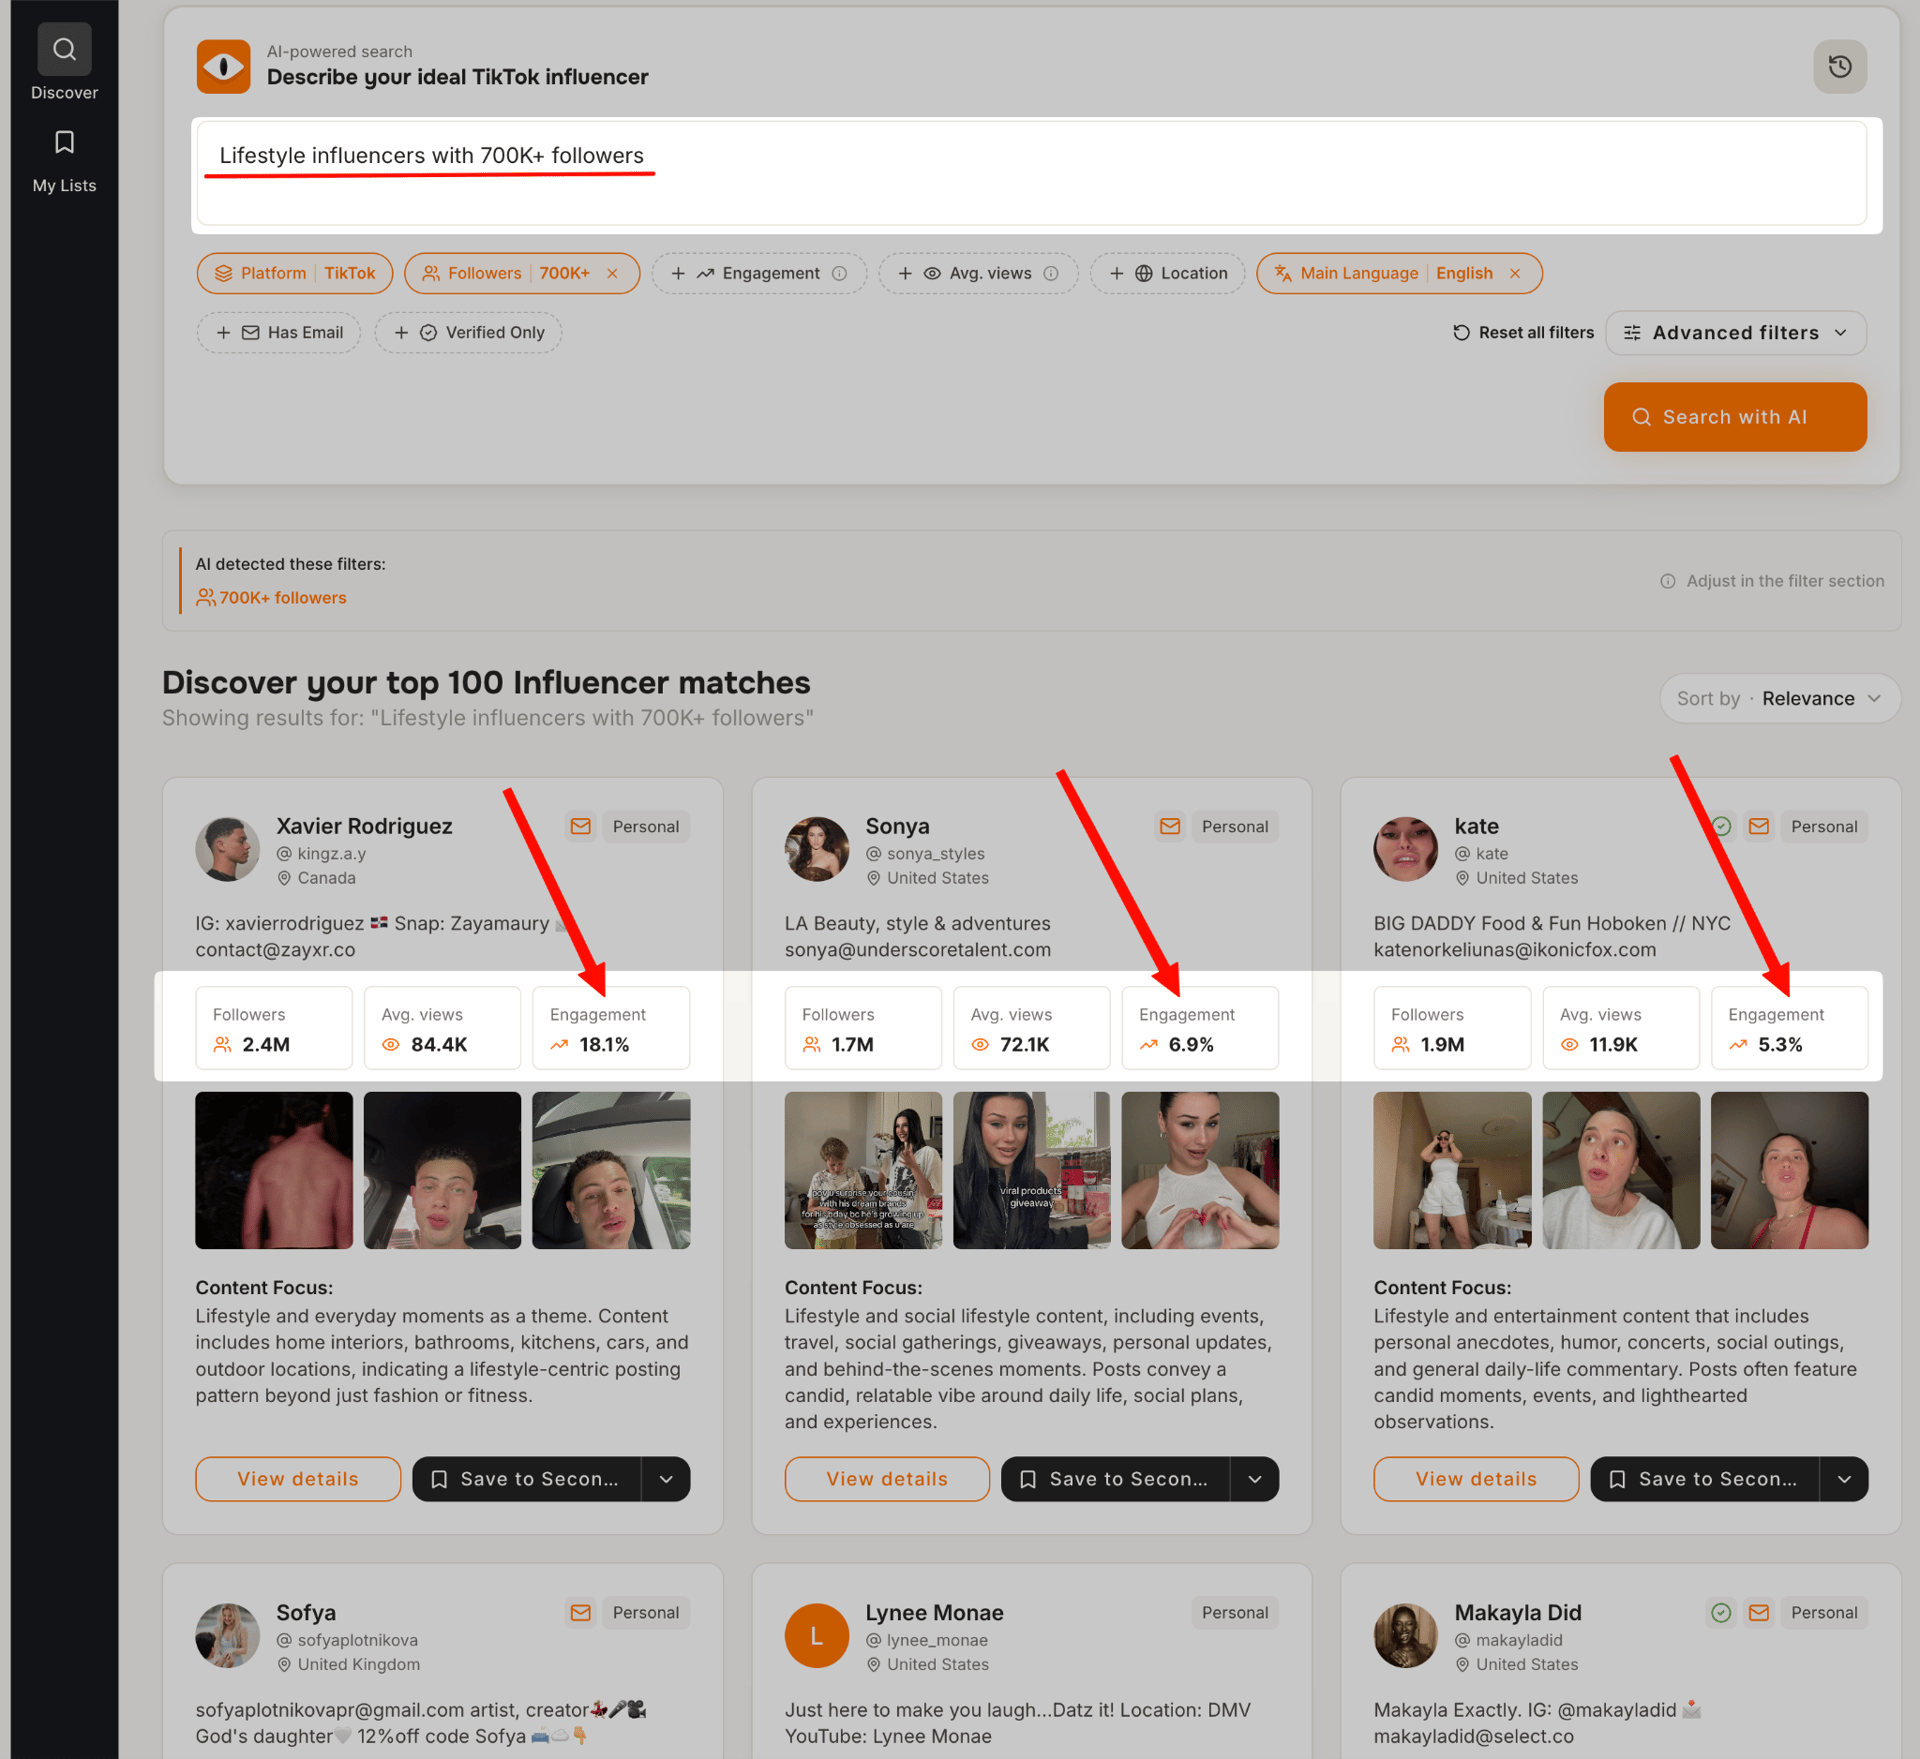Click Xavier Rodriguez profile avatar
1920x1759 pixels.
click(227, 849)
